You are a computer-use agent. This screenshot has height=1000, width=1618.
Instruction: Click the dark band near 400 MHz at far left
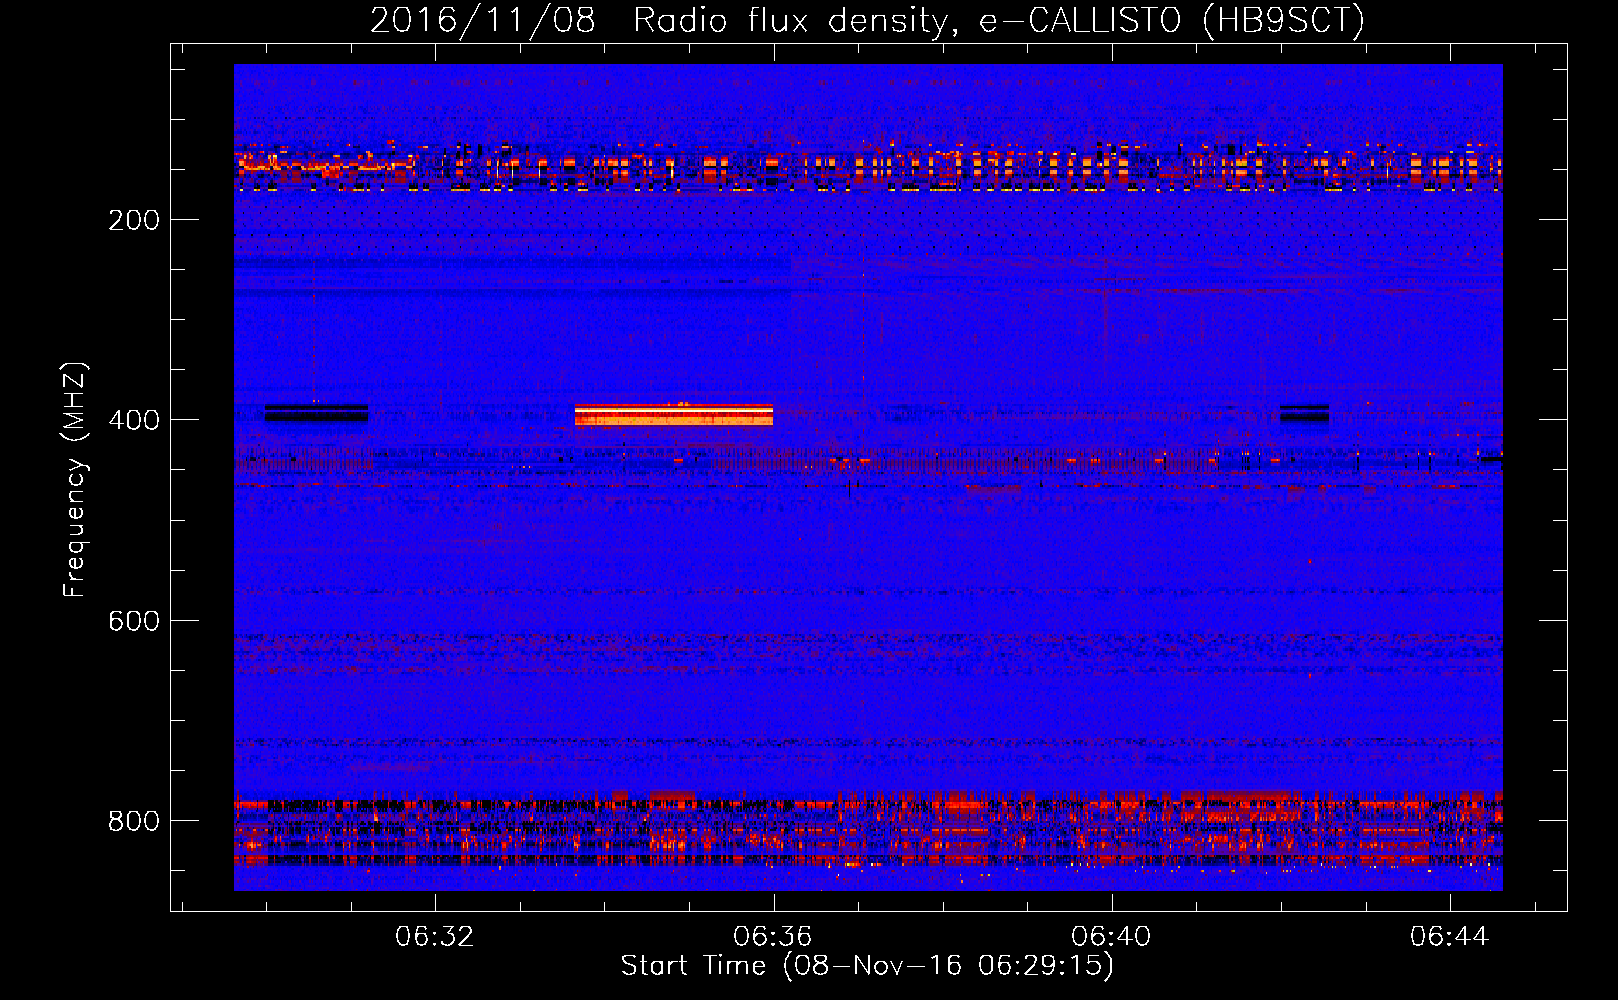316,413
